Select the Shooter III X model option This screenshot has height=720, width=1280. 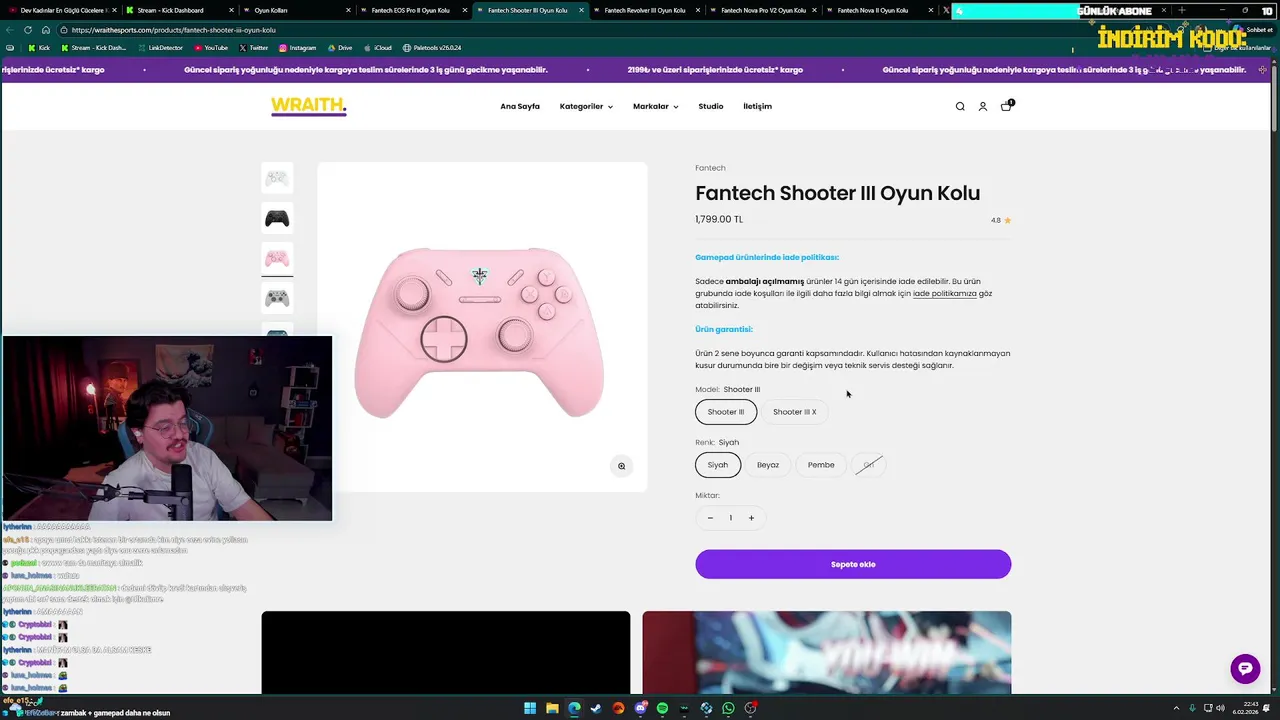click(x=794, y=412)
